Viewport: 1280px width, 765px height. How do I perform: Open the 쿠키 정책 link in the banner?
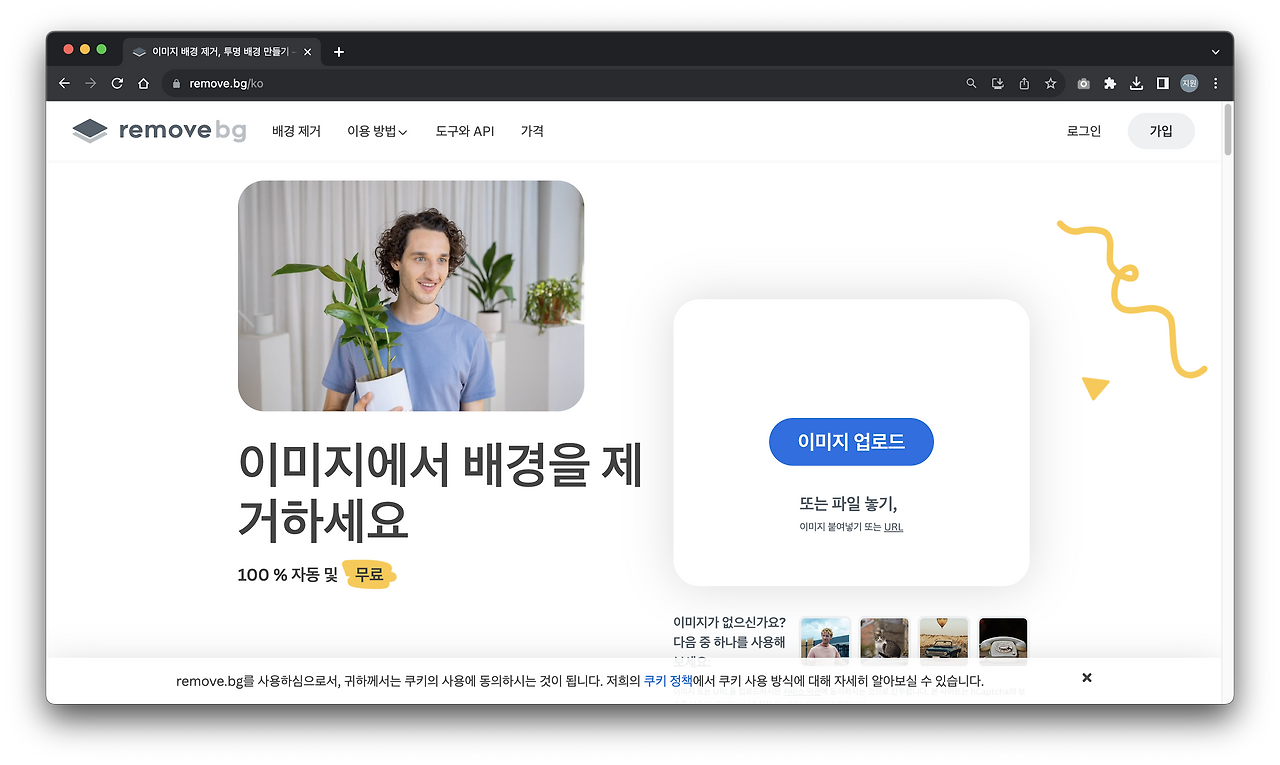(666, 680)
